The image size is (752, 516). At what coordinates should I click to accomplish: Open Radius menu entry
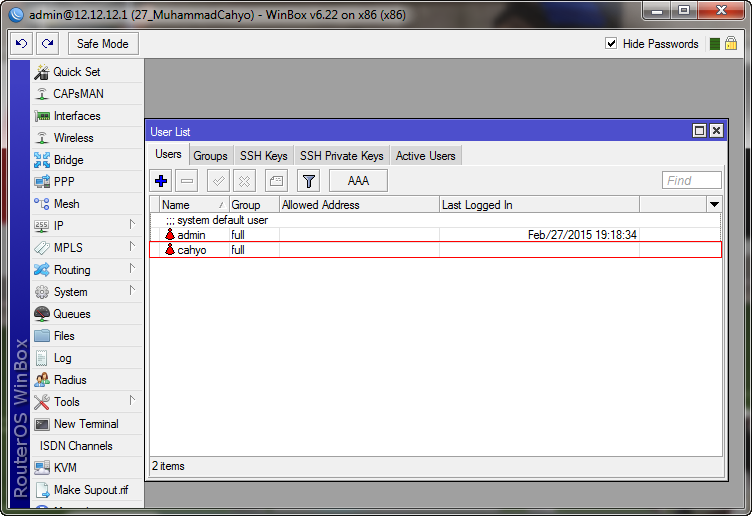coord(87,380)
